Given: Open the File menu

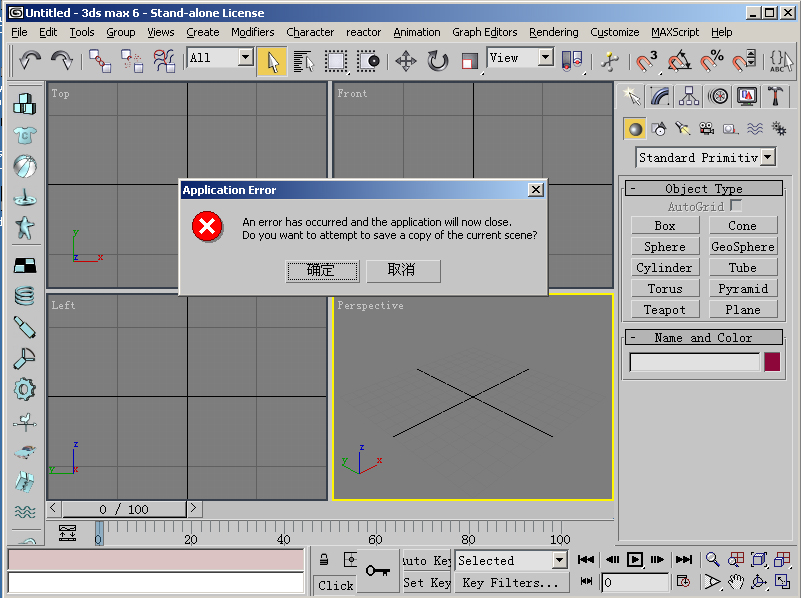Looking at the screenshot, I should pyautogui.click(x=19, y=32).
